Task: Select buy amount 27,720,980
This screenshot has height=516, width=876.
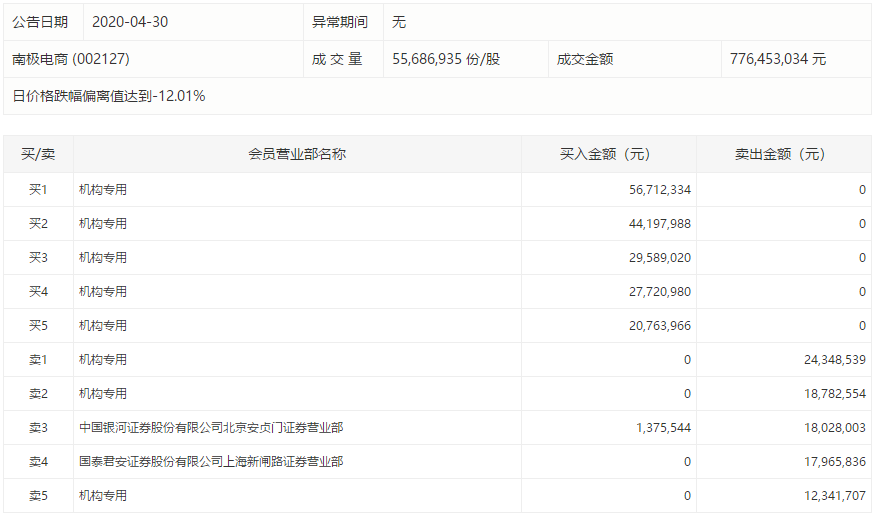Action: point(660,292)
